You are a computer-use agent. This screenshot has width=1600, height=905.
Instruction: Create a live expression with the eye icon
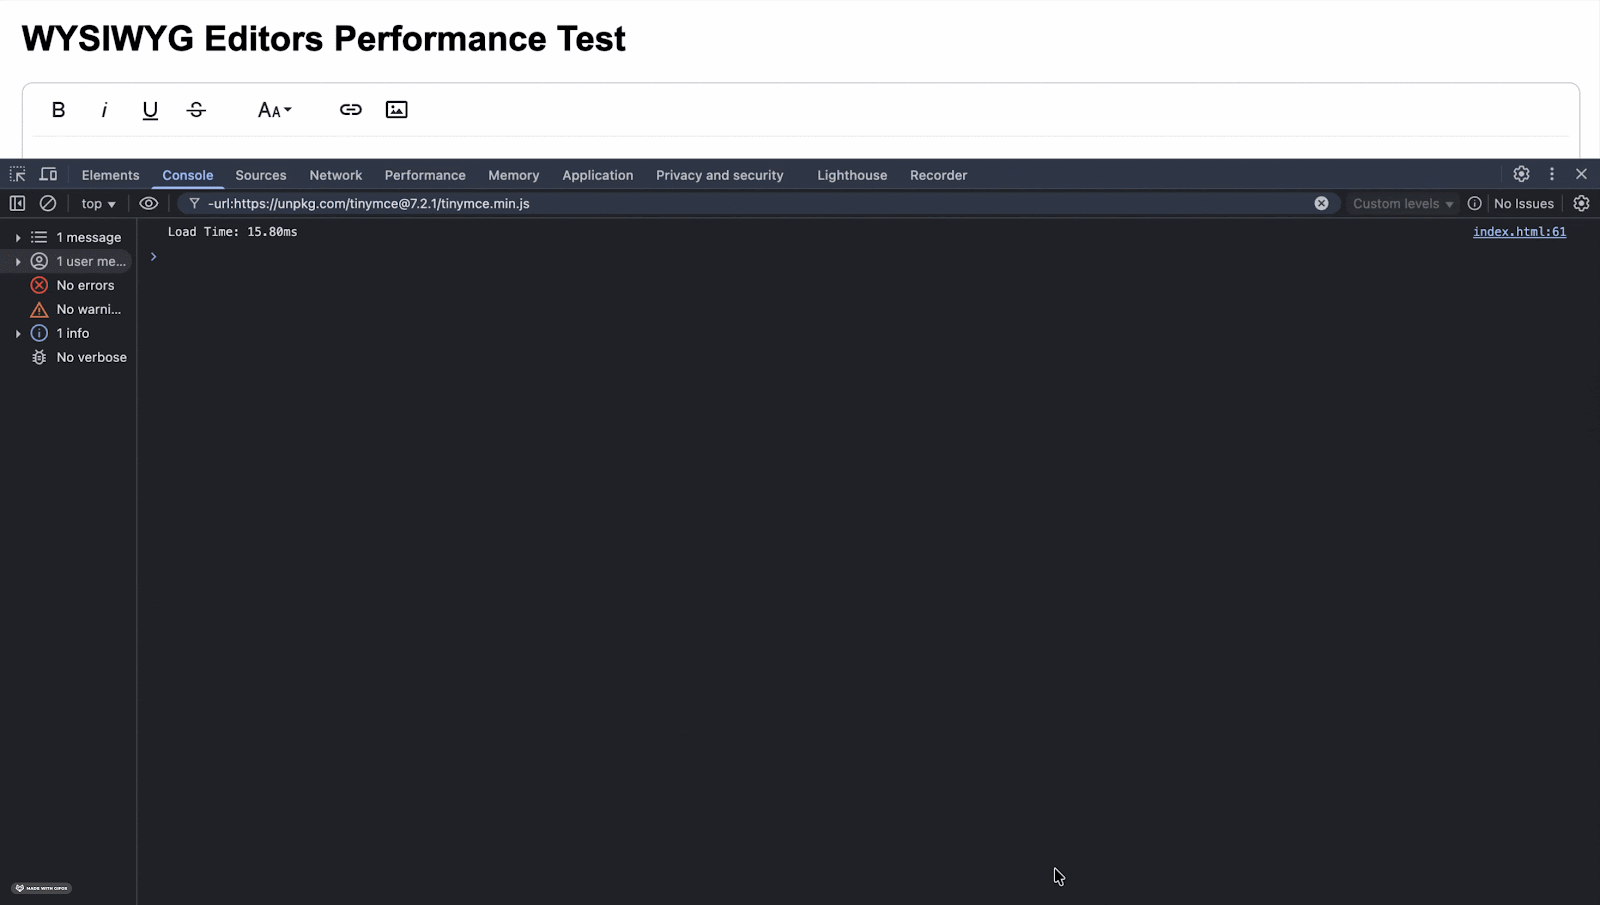pos(149,203)
